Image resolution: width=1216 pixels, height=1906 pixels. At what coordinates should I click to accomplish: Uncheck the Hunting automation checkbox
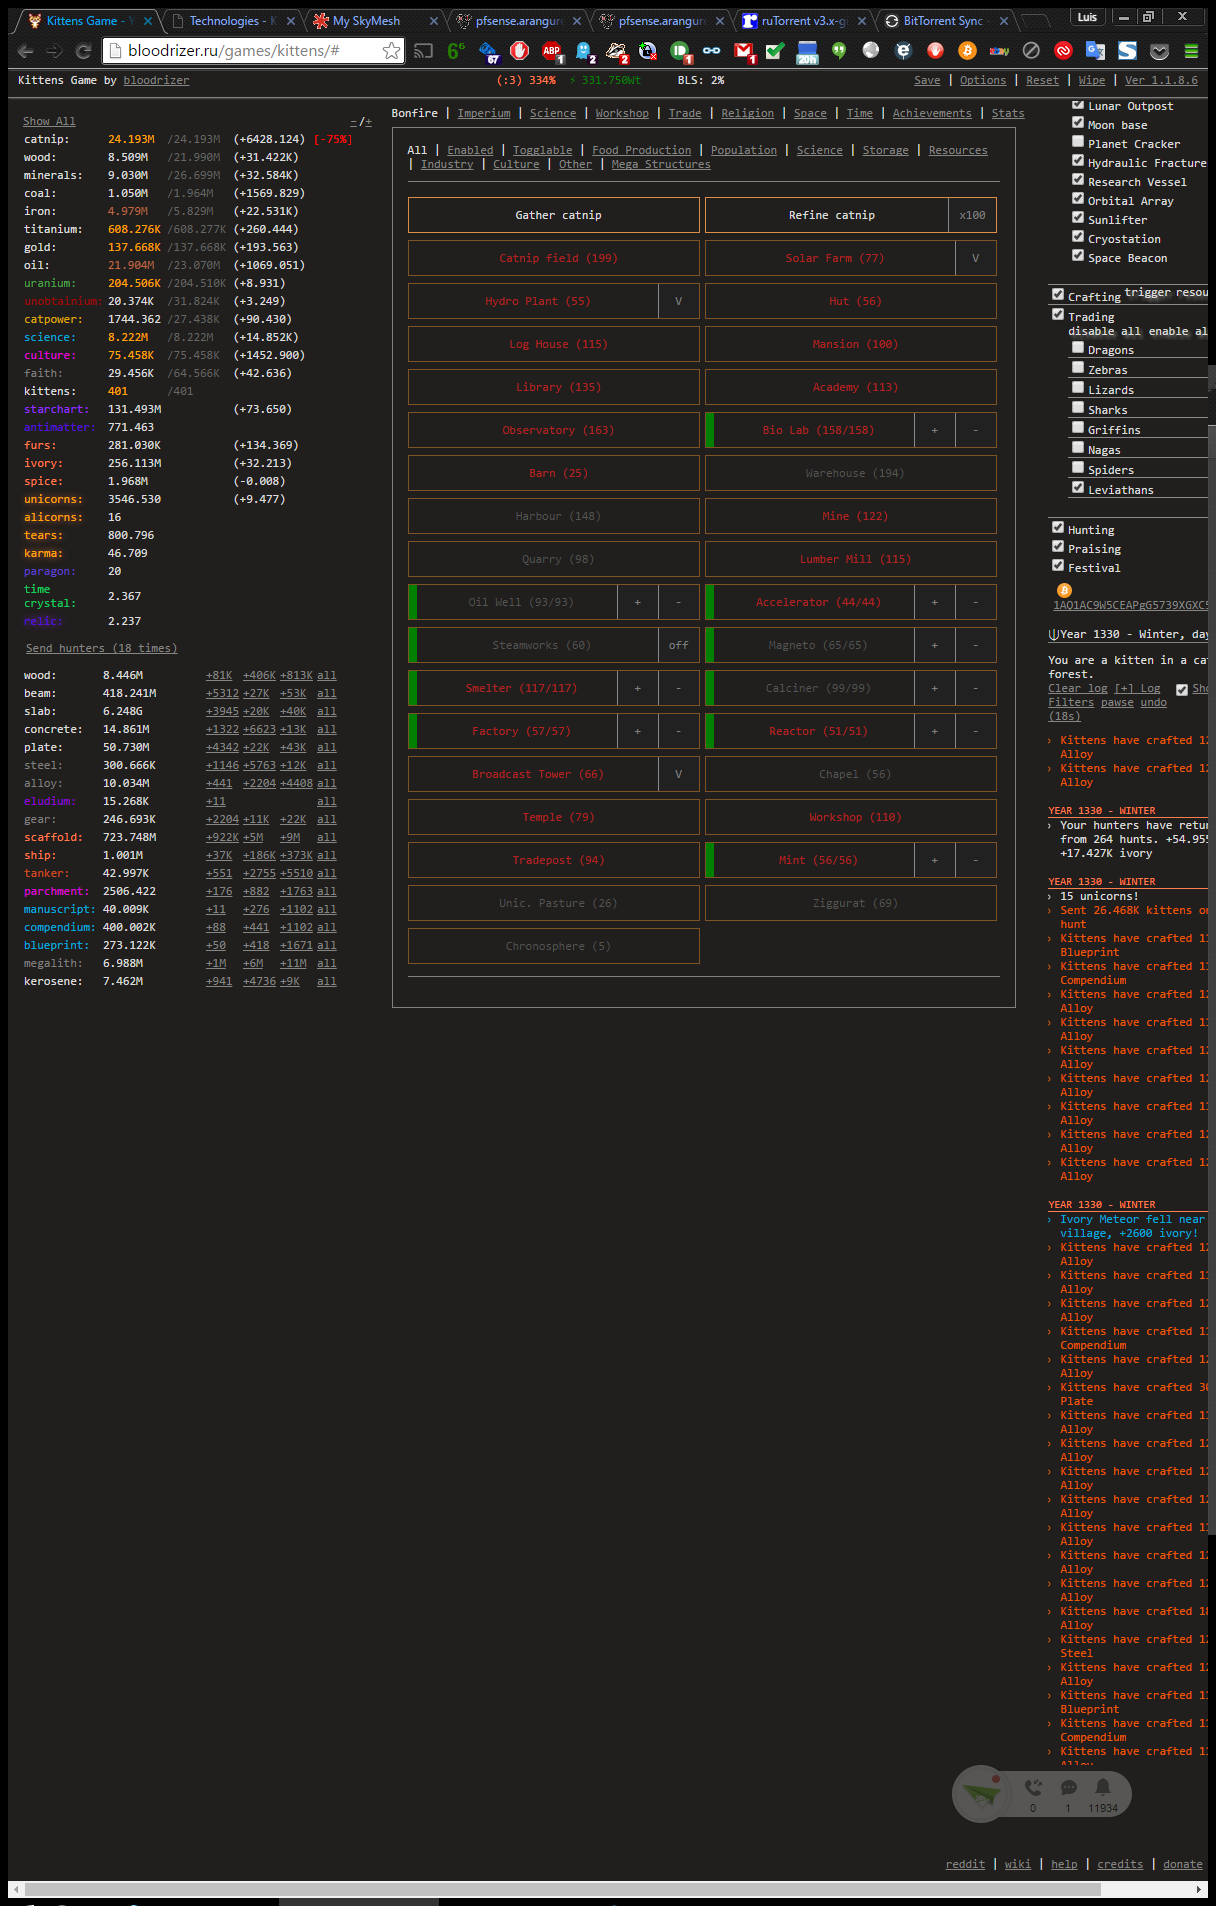tap(1058, 528)
